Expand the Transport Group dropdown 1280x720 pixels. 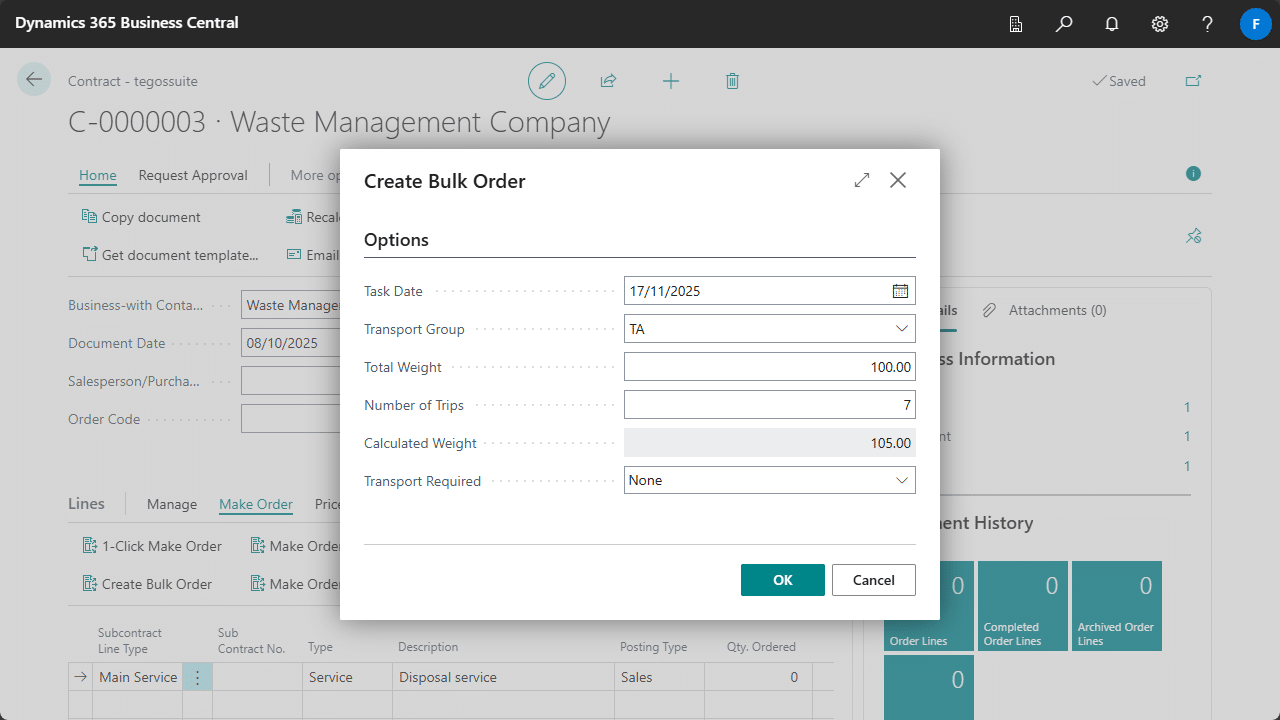tap(902, 329)
